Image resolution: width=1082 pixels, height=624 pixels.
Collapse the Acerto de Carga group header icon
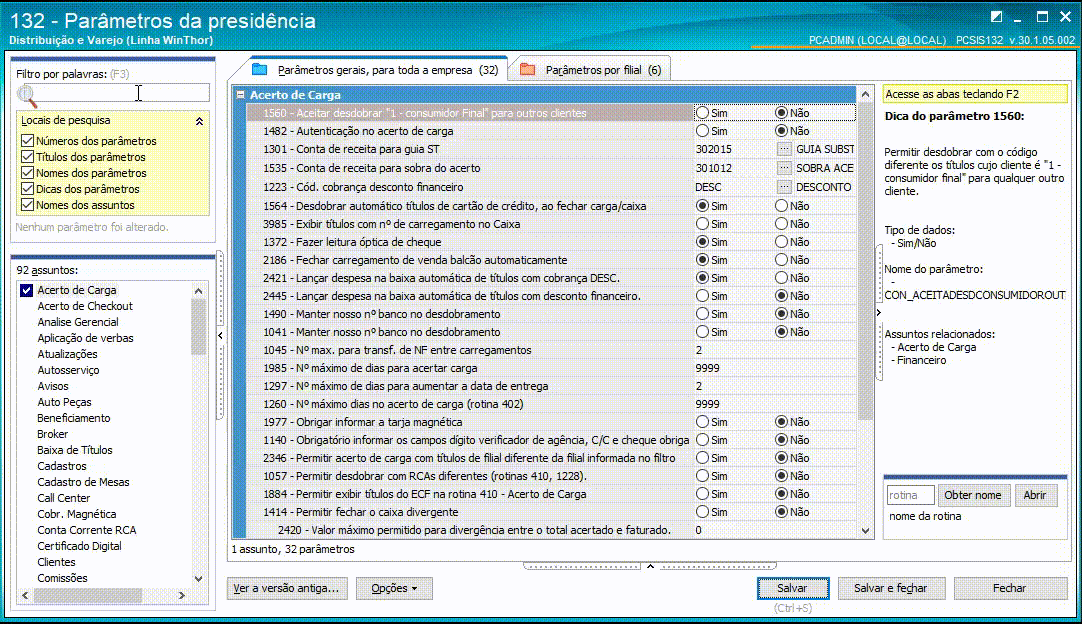click(x=240, y=95)
